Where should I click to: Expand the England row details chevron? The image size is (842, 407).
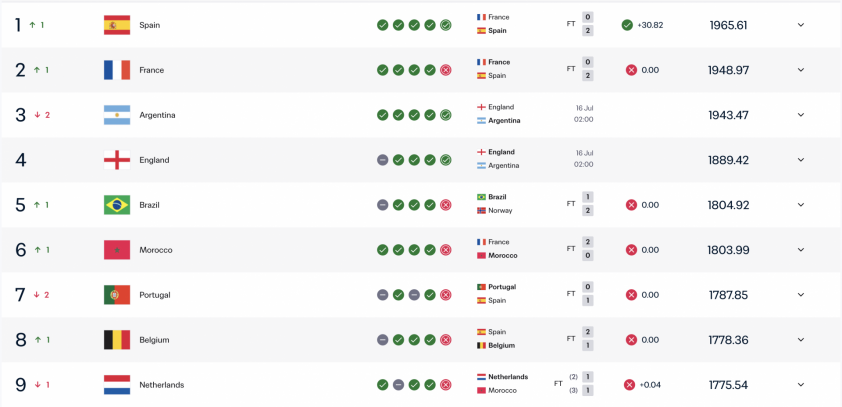click(x=801, y=160)
